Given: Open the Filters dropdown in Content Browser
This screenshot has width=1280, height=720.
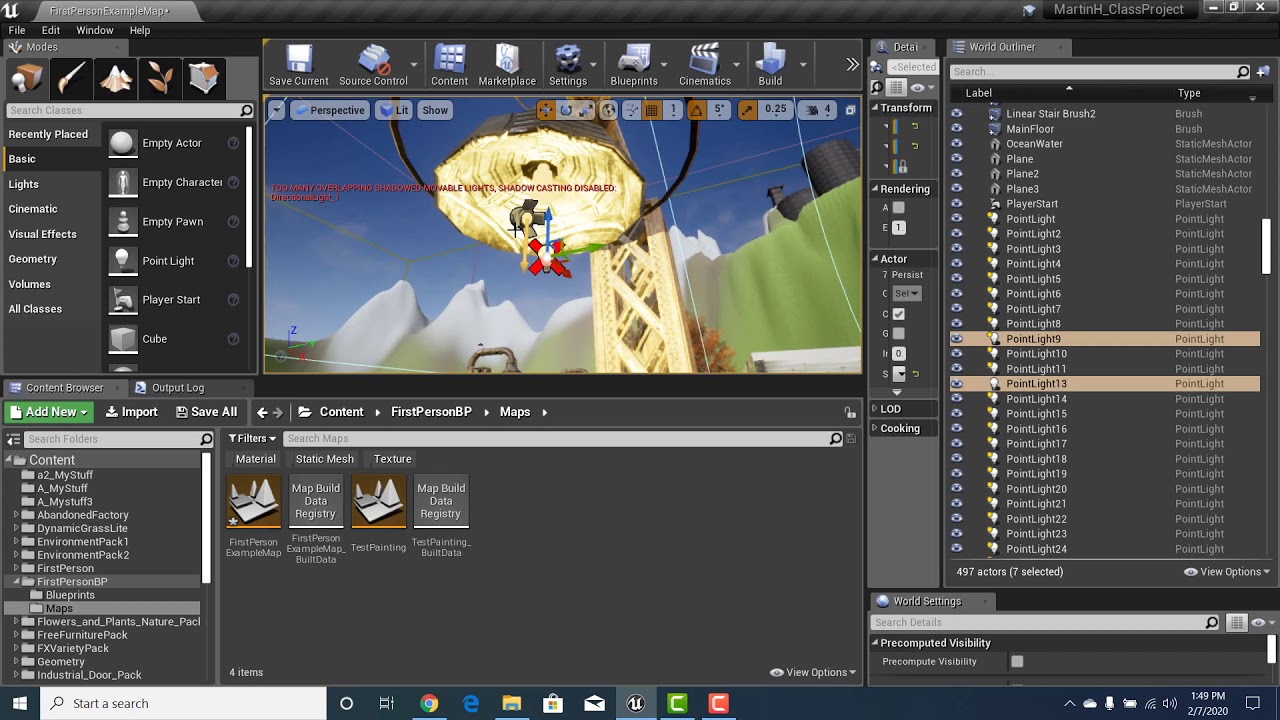Looking at the screenshot, I should 252,438.
